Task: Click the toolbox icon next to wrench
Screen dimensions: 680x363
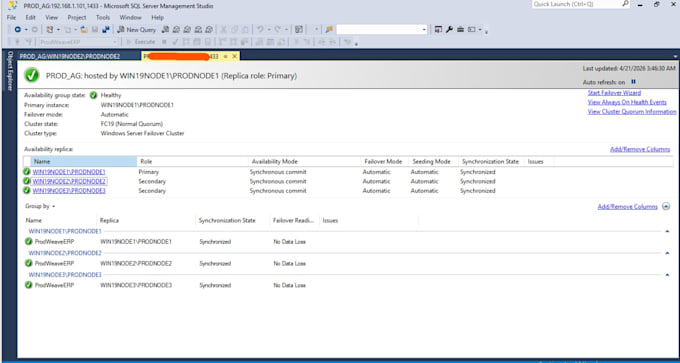Action: click(x=461, y=29)
